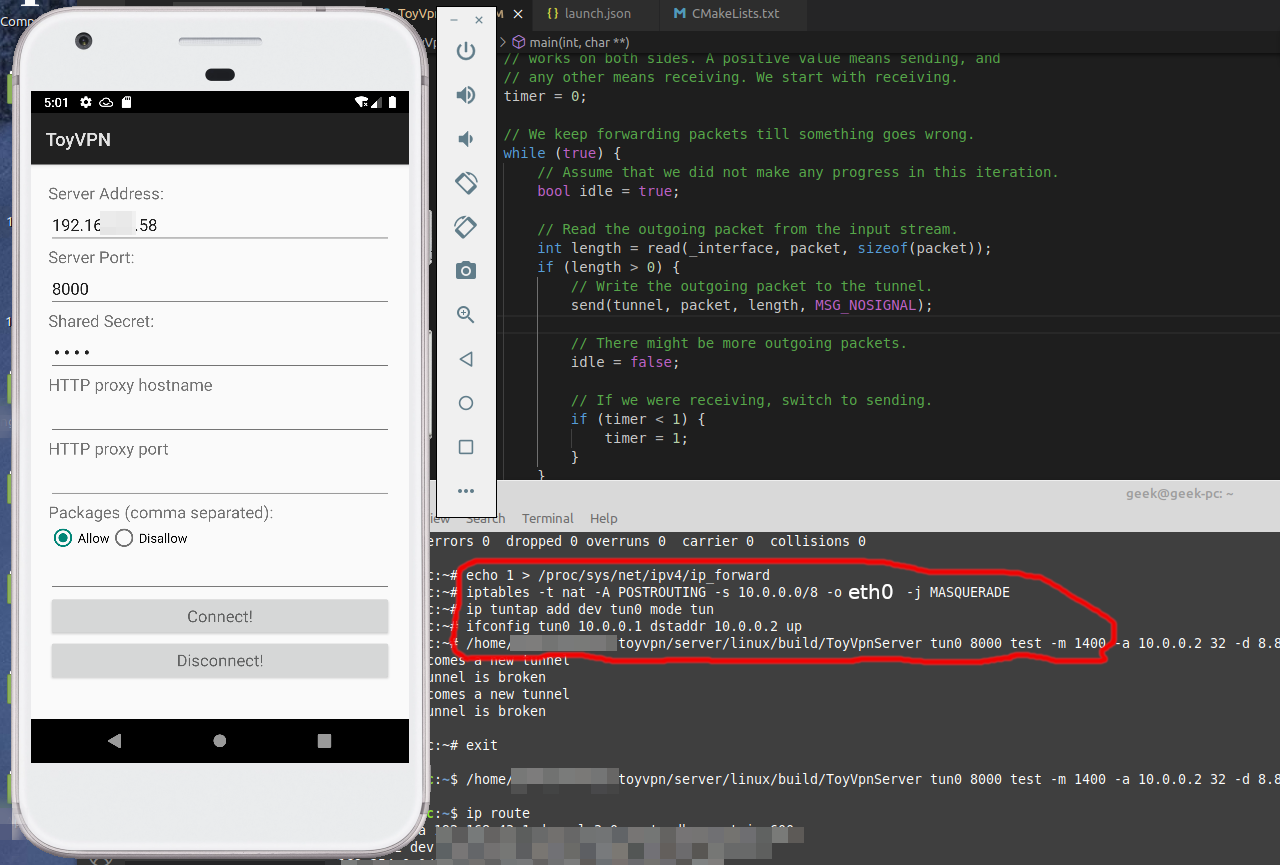This screenshot has width=1280, height=865.
Task: Take a screenshot with the camera icon
Action: pos(465,270)
